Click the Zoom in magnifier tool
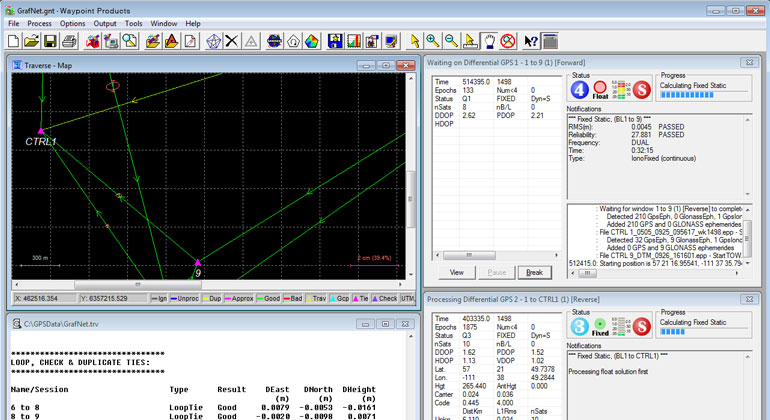This screenshot has height=420, width=770. 433,41
